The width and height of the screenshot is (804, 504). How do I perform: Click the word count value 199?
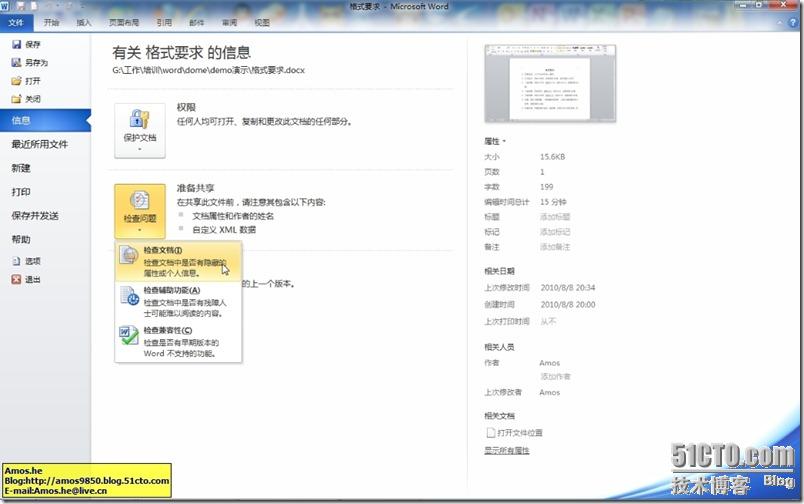tap(547, 187)
